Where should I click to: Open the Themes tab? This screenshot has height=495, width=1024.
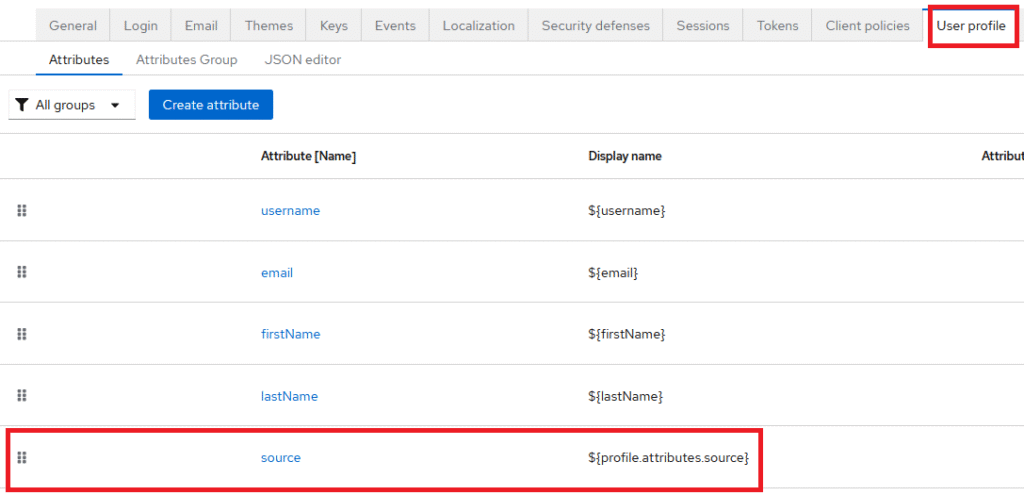268,26
